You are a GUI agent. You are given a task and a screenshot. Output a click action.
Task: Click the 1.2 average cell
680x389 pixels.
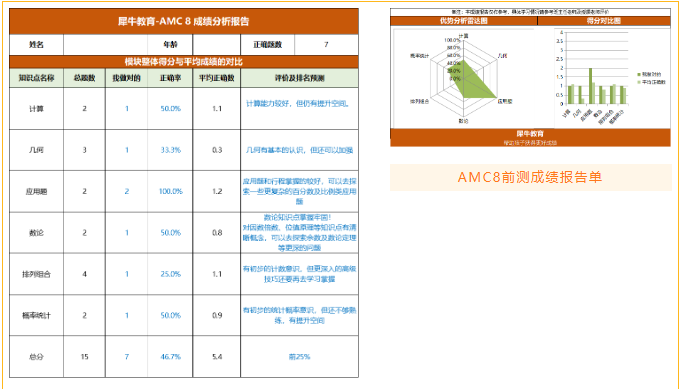217,191
